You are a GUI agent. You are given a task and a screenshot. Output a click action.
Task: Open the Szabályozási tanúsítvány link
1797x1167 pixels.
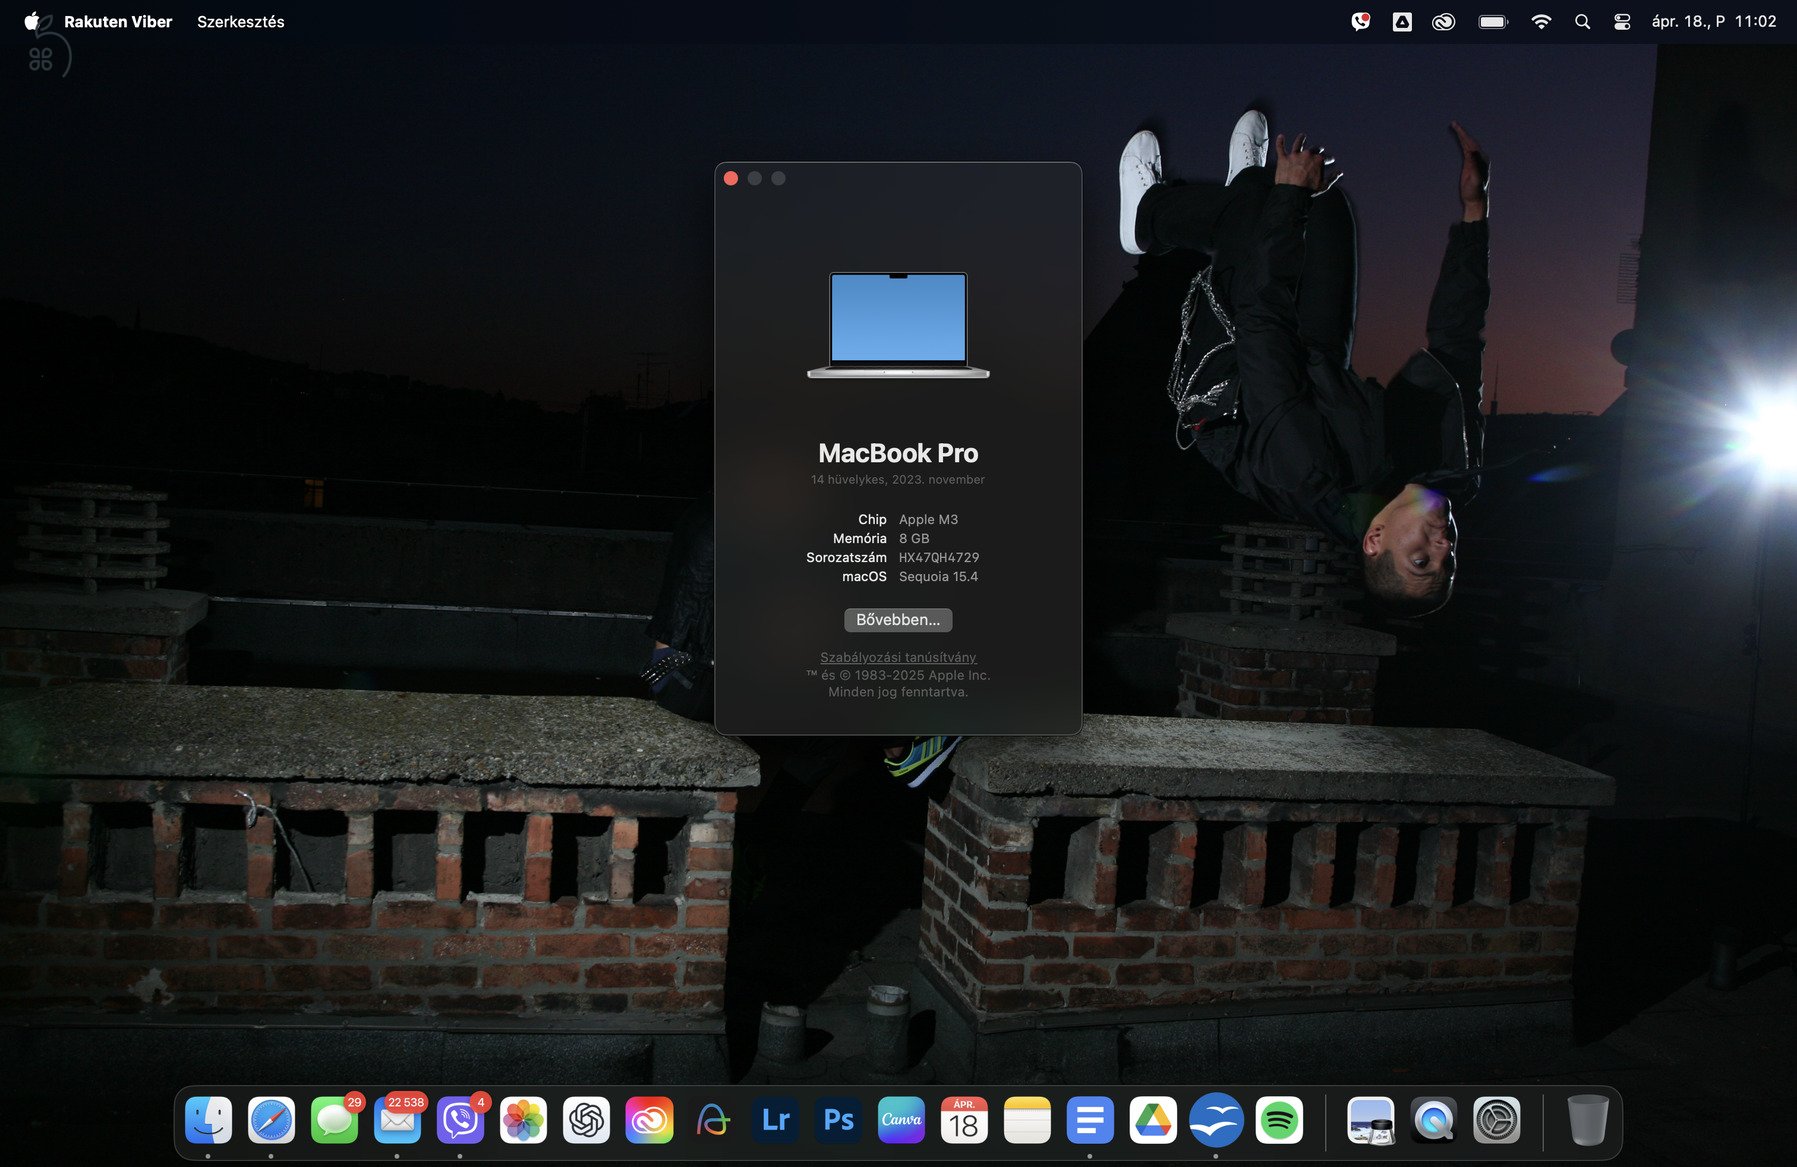pos(898,657)
